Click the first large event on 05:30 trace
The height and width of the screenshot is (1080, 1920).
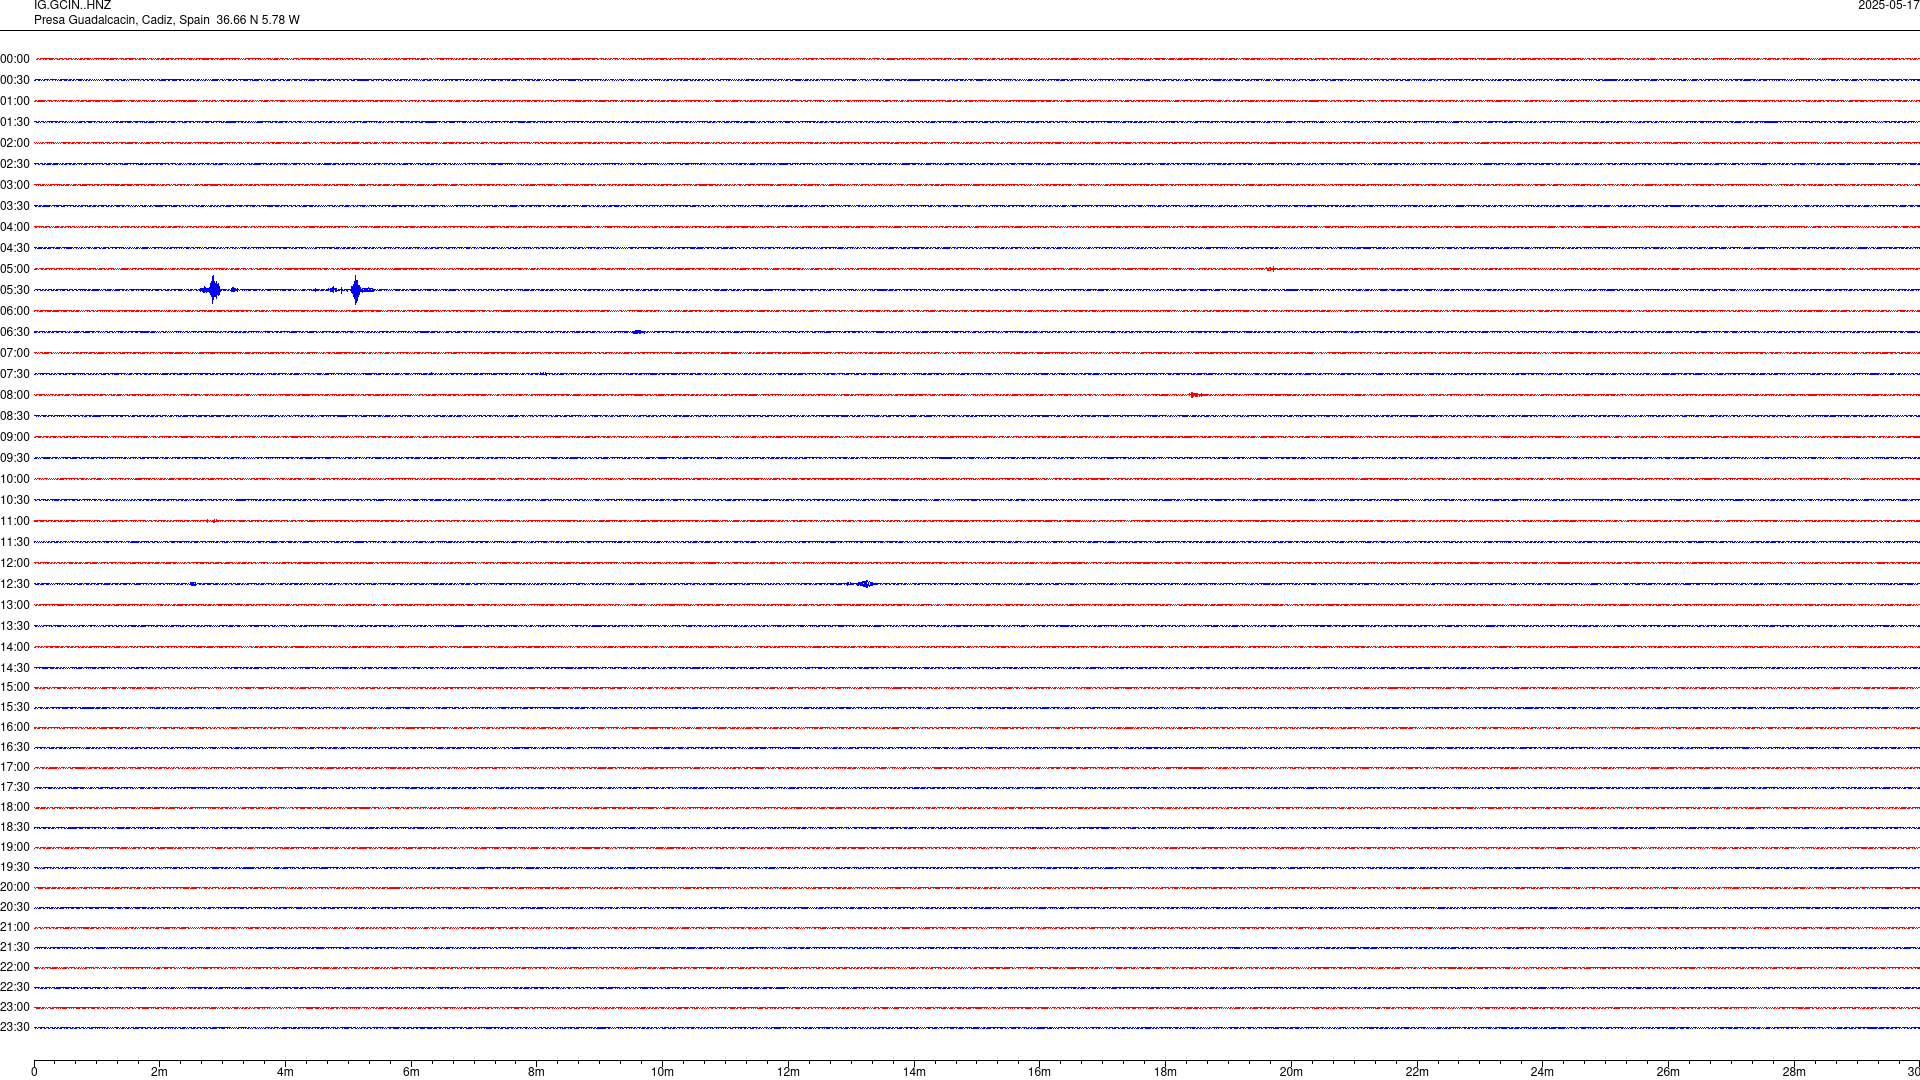[x=213, y=290]
